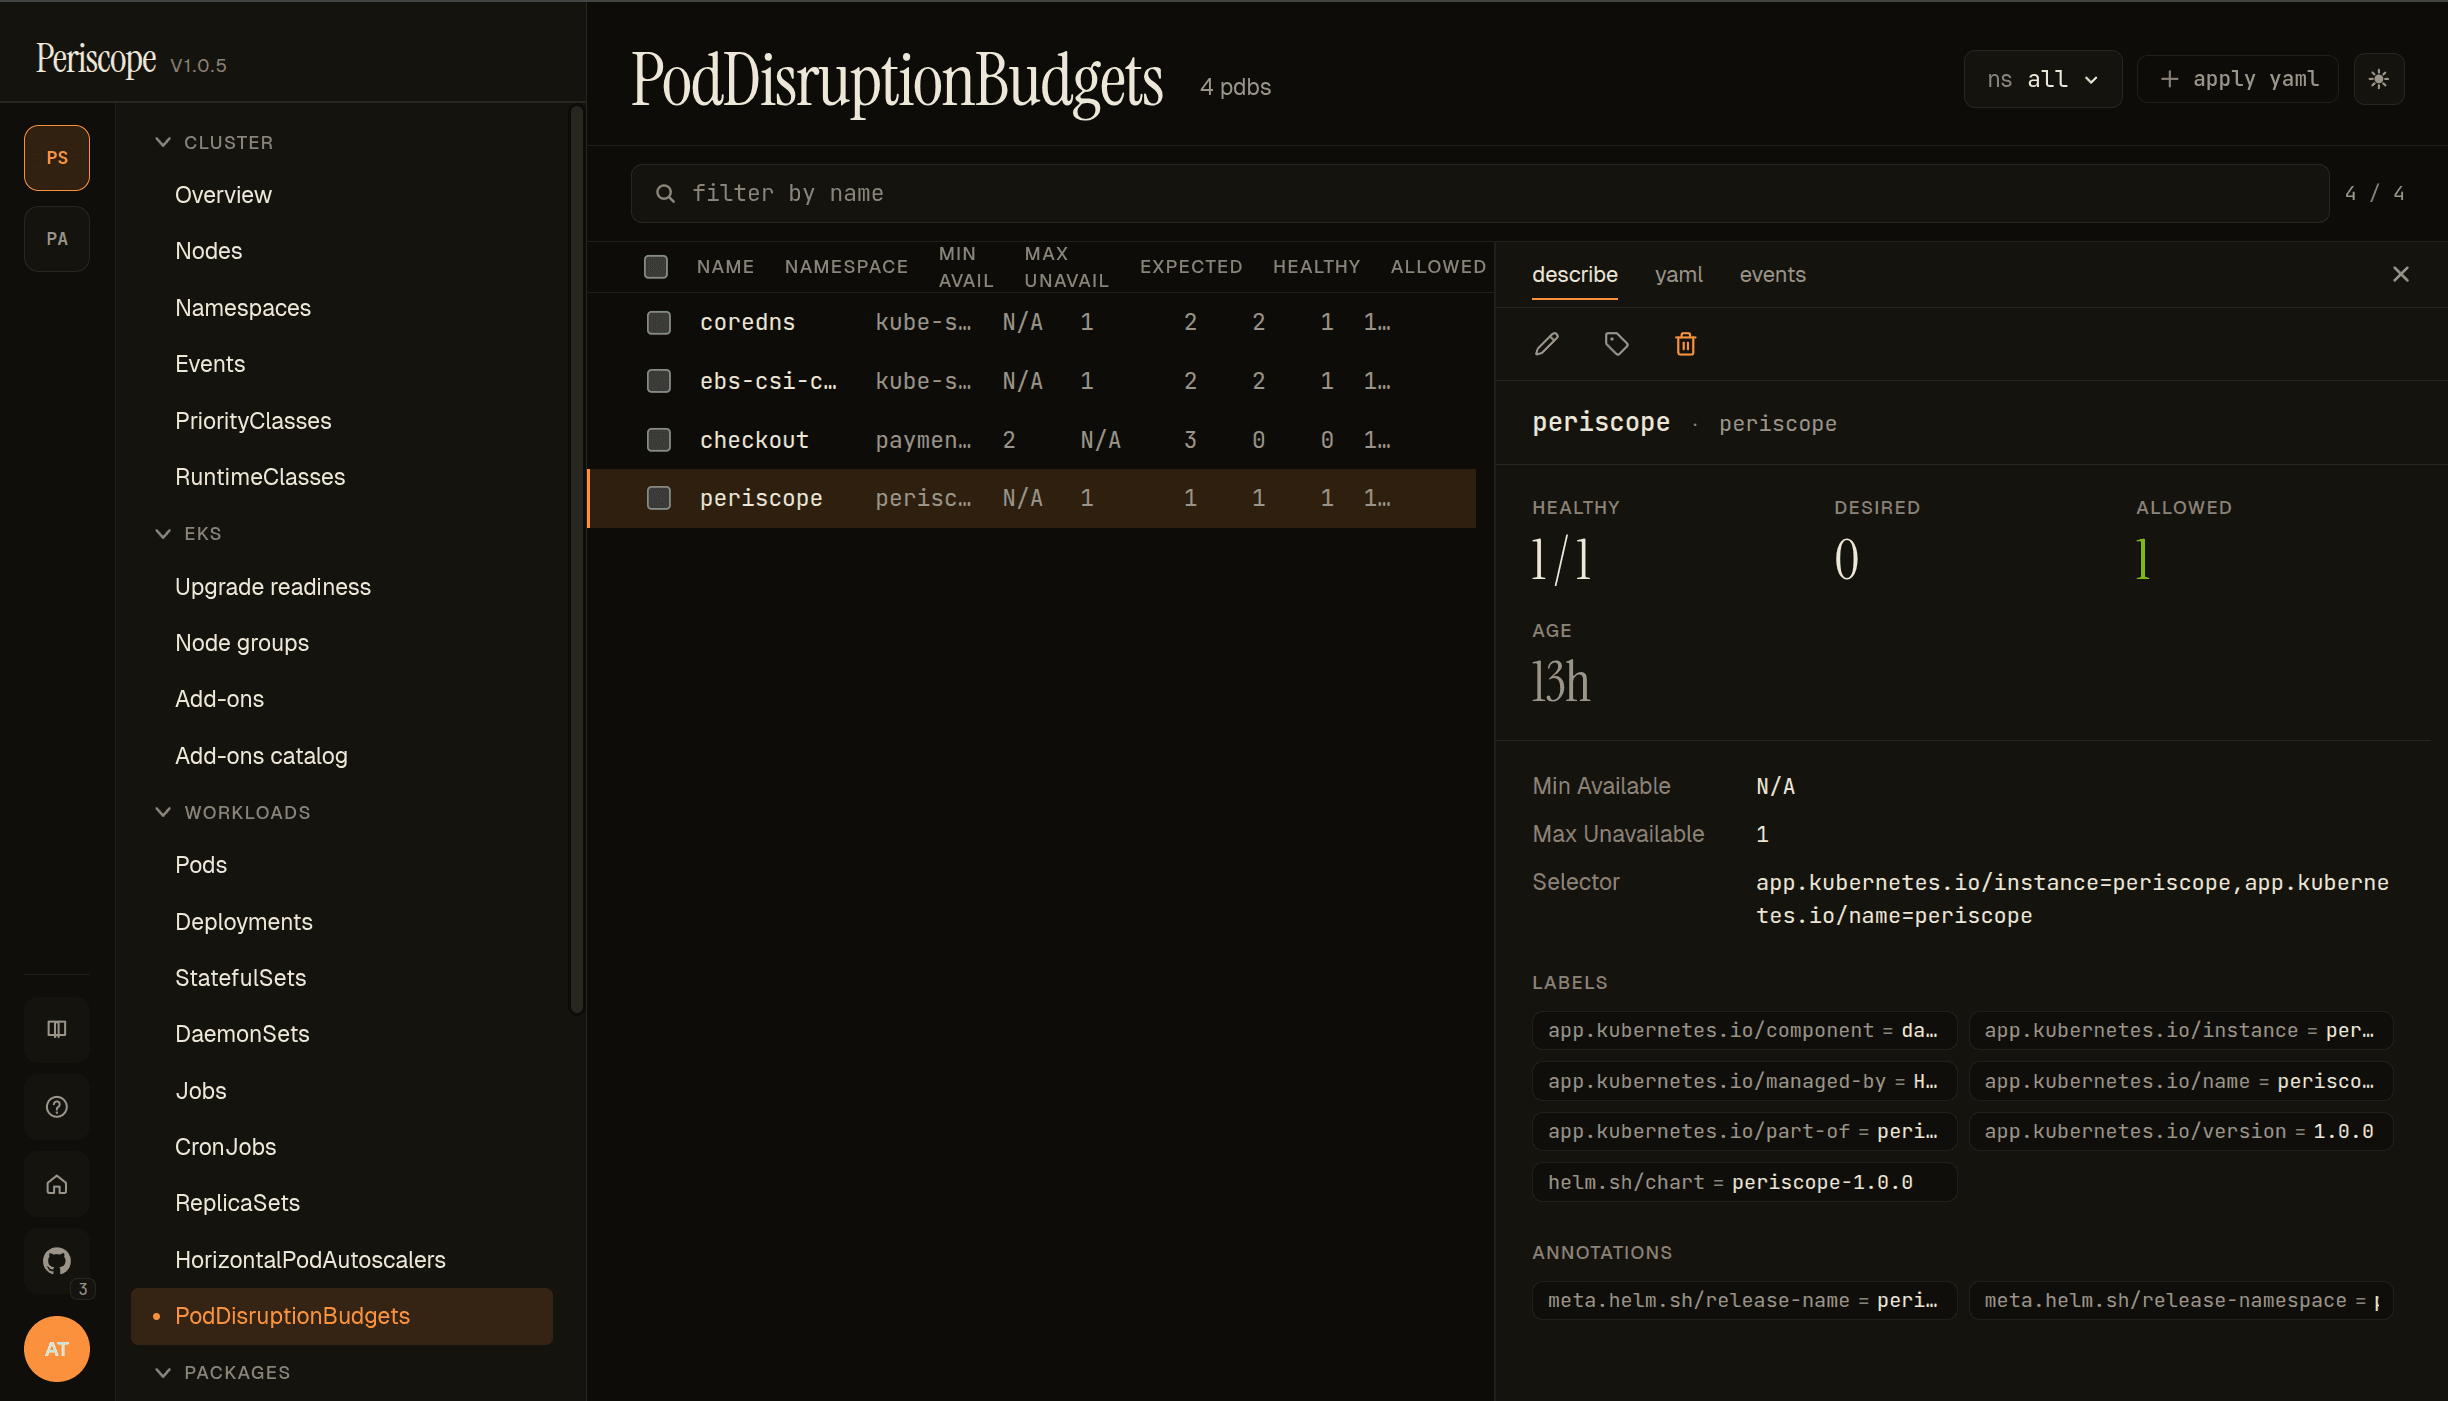Check the checkout row checkbox

659,440
